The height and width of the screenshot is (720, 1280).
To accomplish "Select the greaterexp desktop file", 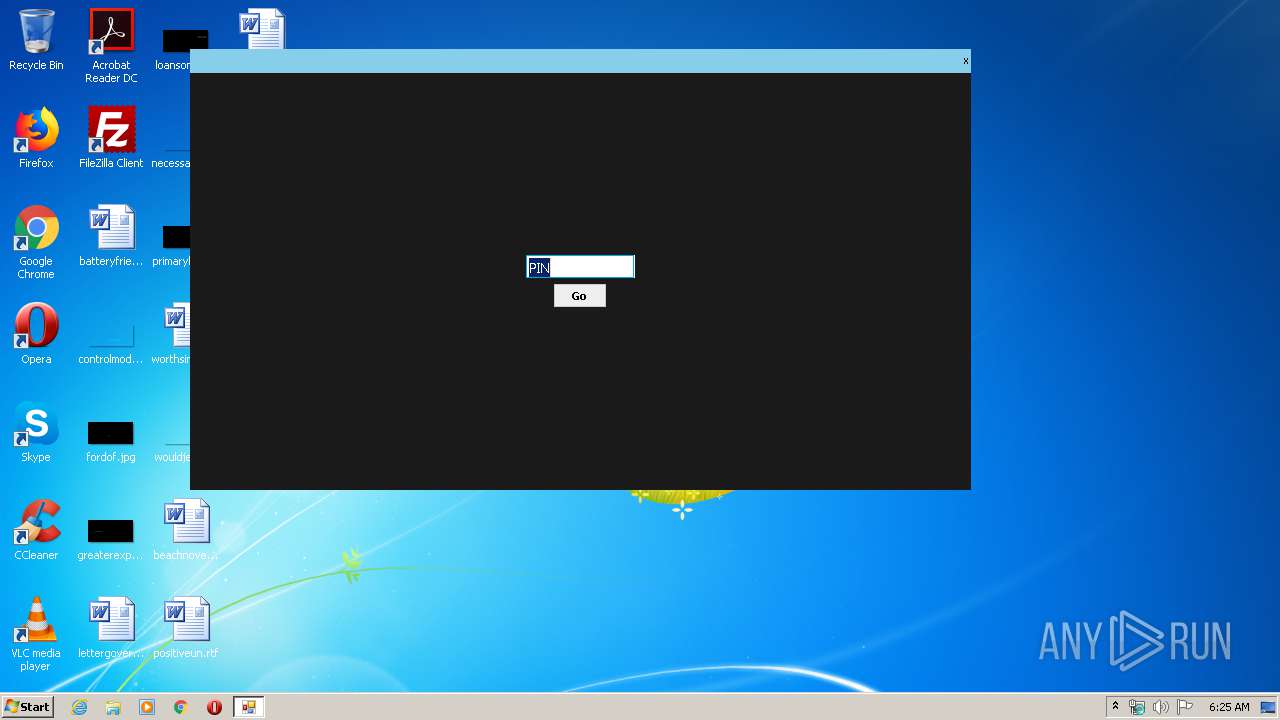I will (111, 538).
